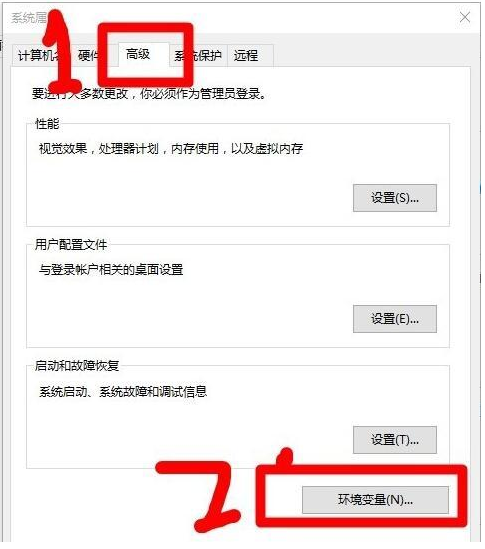This screenshot has height=549, width=485.
Task: Click the 视觉效果 performance description text
Action: pyautogui.click(x=171, y=149)
